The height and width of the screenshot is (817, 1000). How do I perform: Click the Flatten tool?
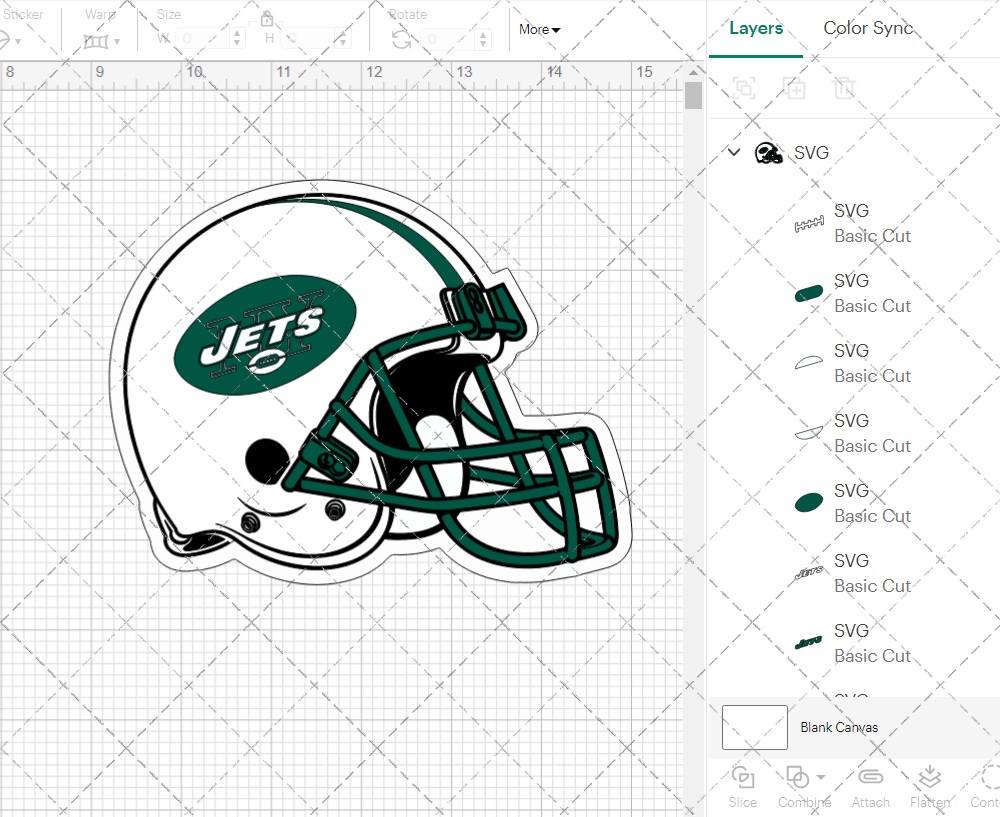(x=930, y=787)
